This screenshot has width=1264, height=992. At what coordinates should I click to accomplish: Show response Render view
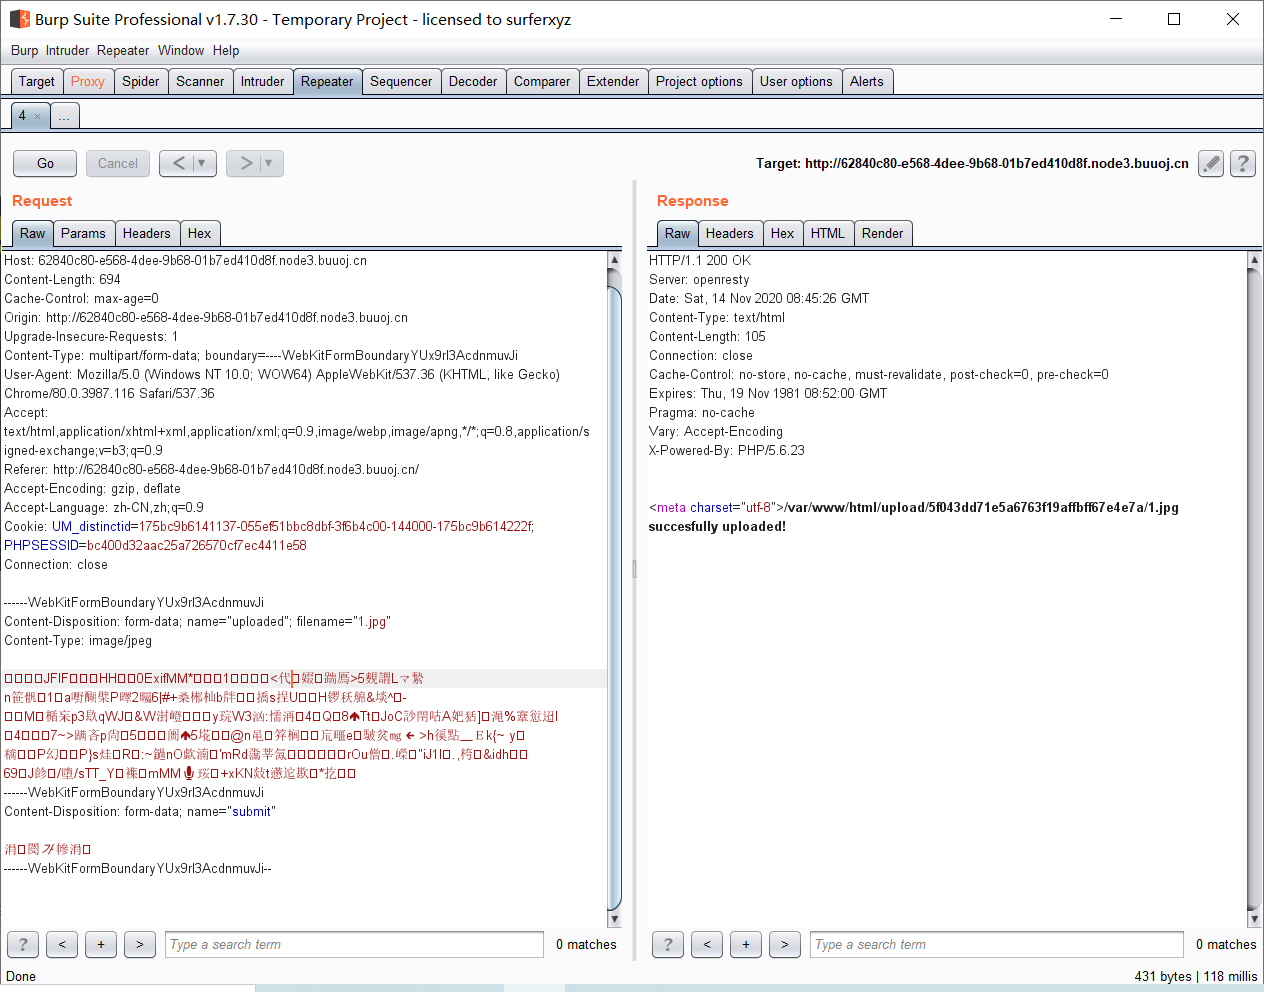tap(883, 234)
